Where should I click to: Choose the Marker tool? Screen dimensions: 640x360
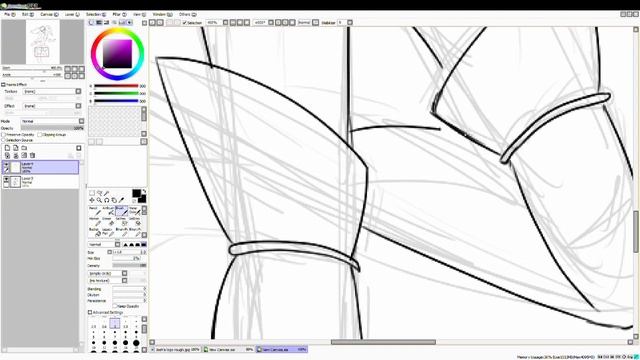(x=94, y=222)
